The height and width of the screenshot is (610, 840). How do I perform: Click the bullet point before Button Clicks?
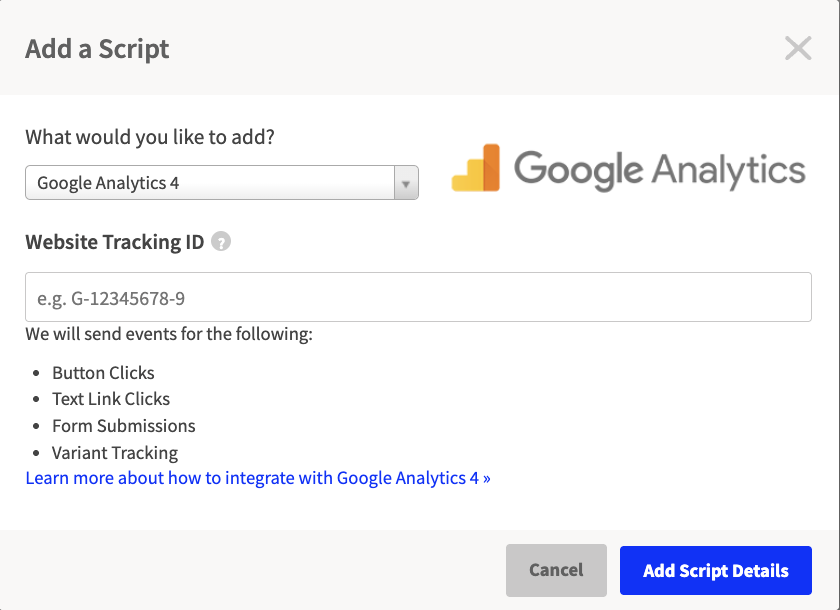[x=39, y=374]
